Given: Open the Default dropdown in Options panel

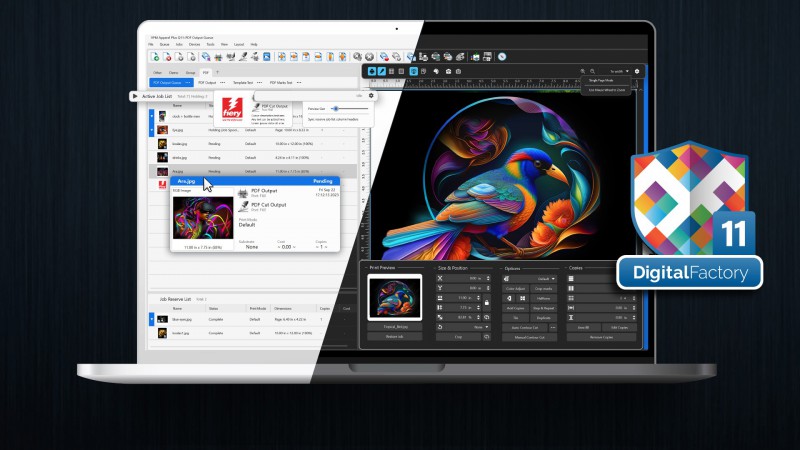Looking at the screenshot, I should click(x=546, y=279).
